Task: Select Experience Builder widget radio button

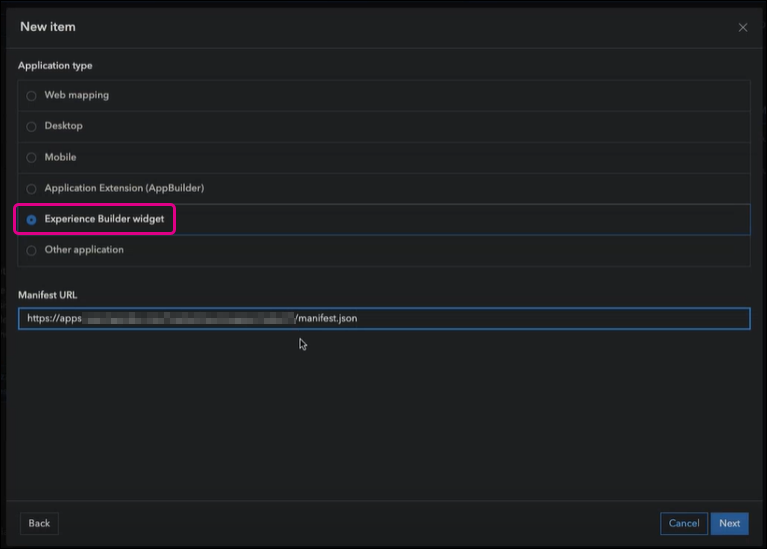Action: [x=31, y=220]
